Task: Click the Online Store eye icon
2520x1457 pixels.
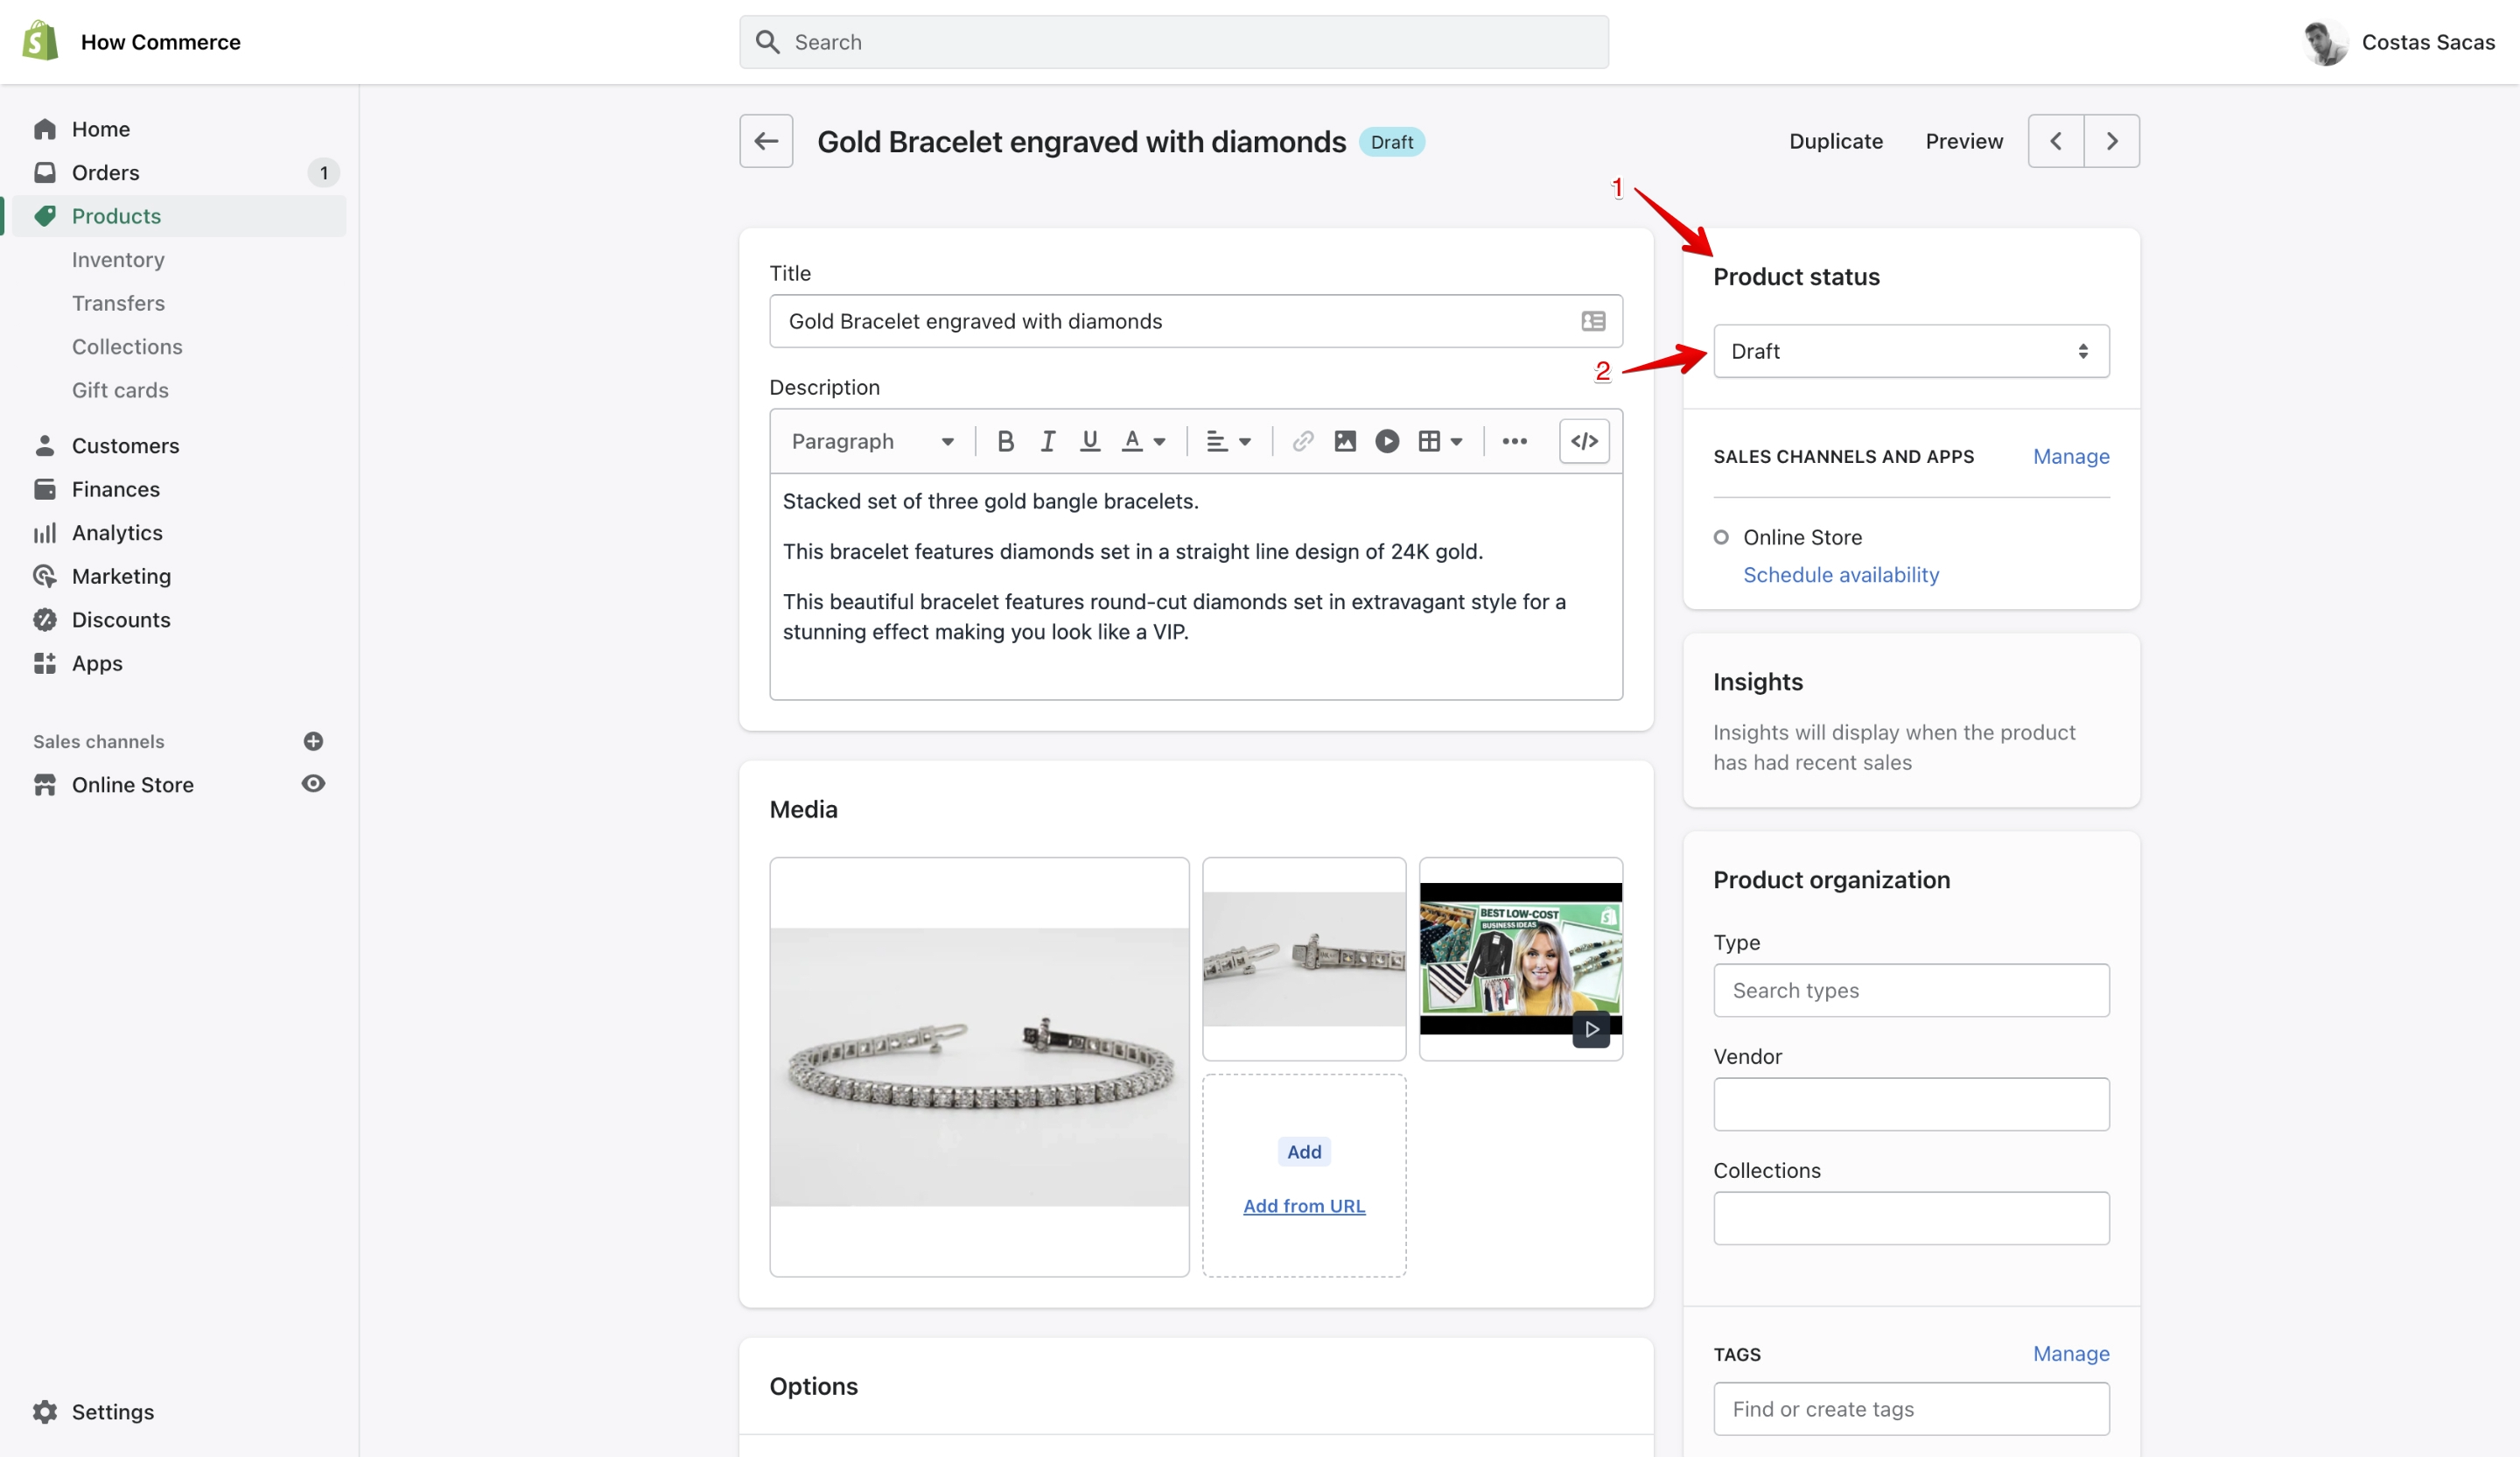Action: 313,783
